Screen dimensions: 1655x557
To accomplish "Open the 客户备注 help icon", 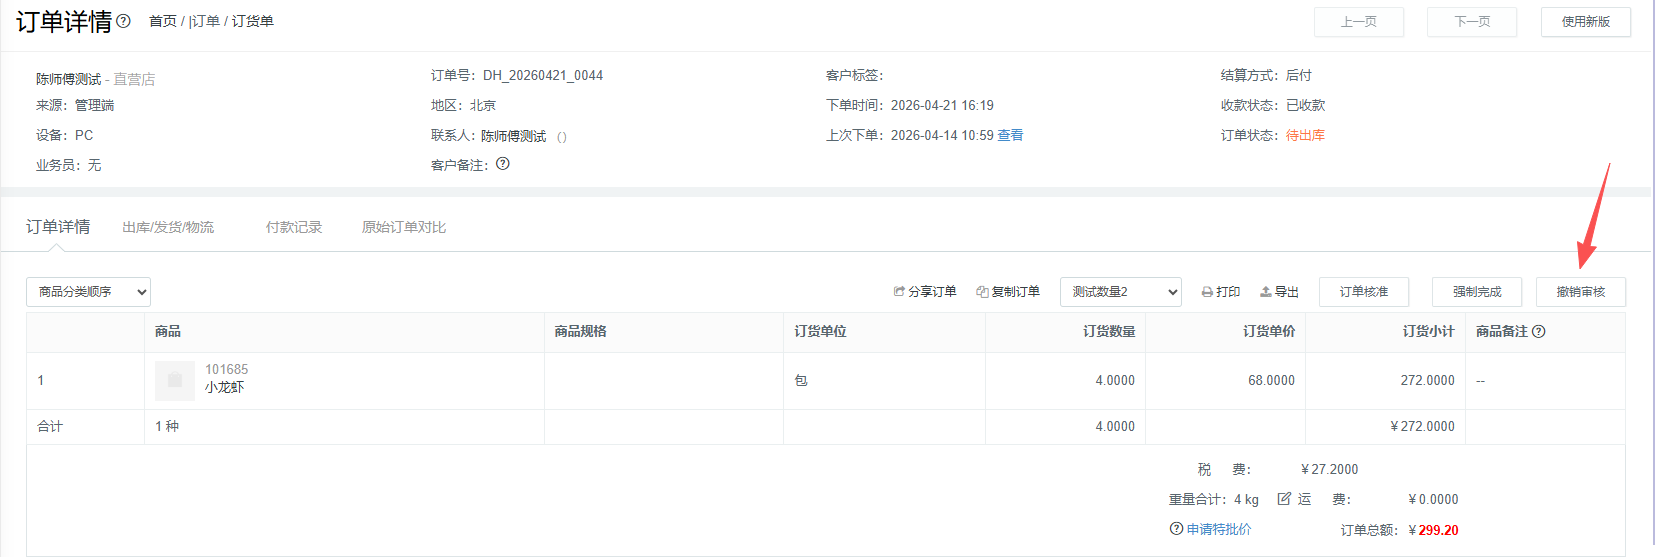I will click(503, 164).
